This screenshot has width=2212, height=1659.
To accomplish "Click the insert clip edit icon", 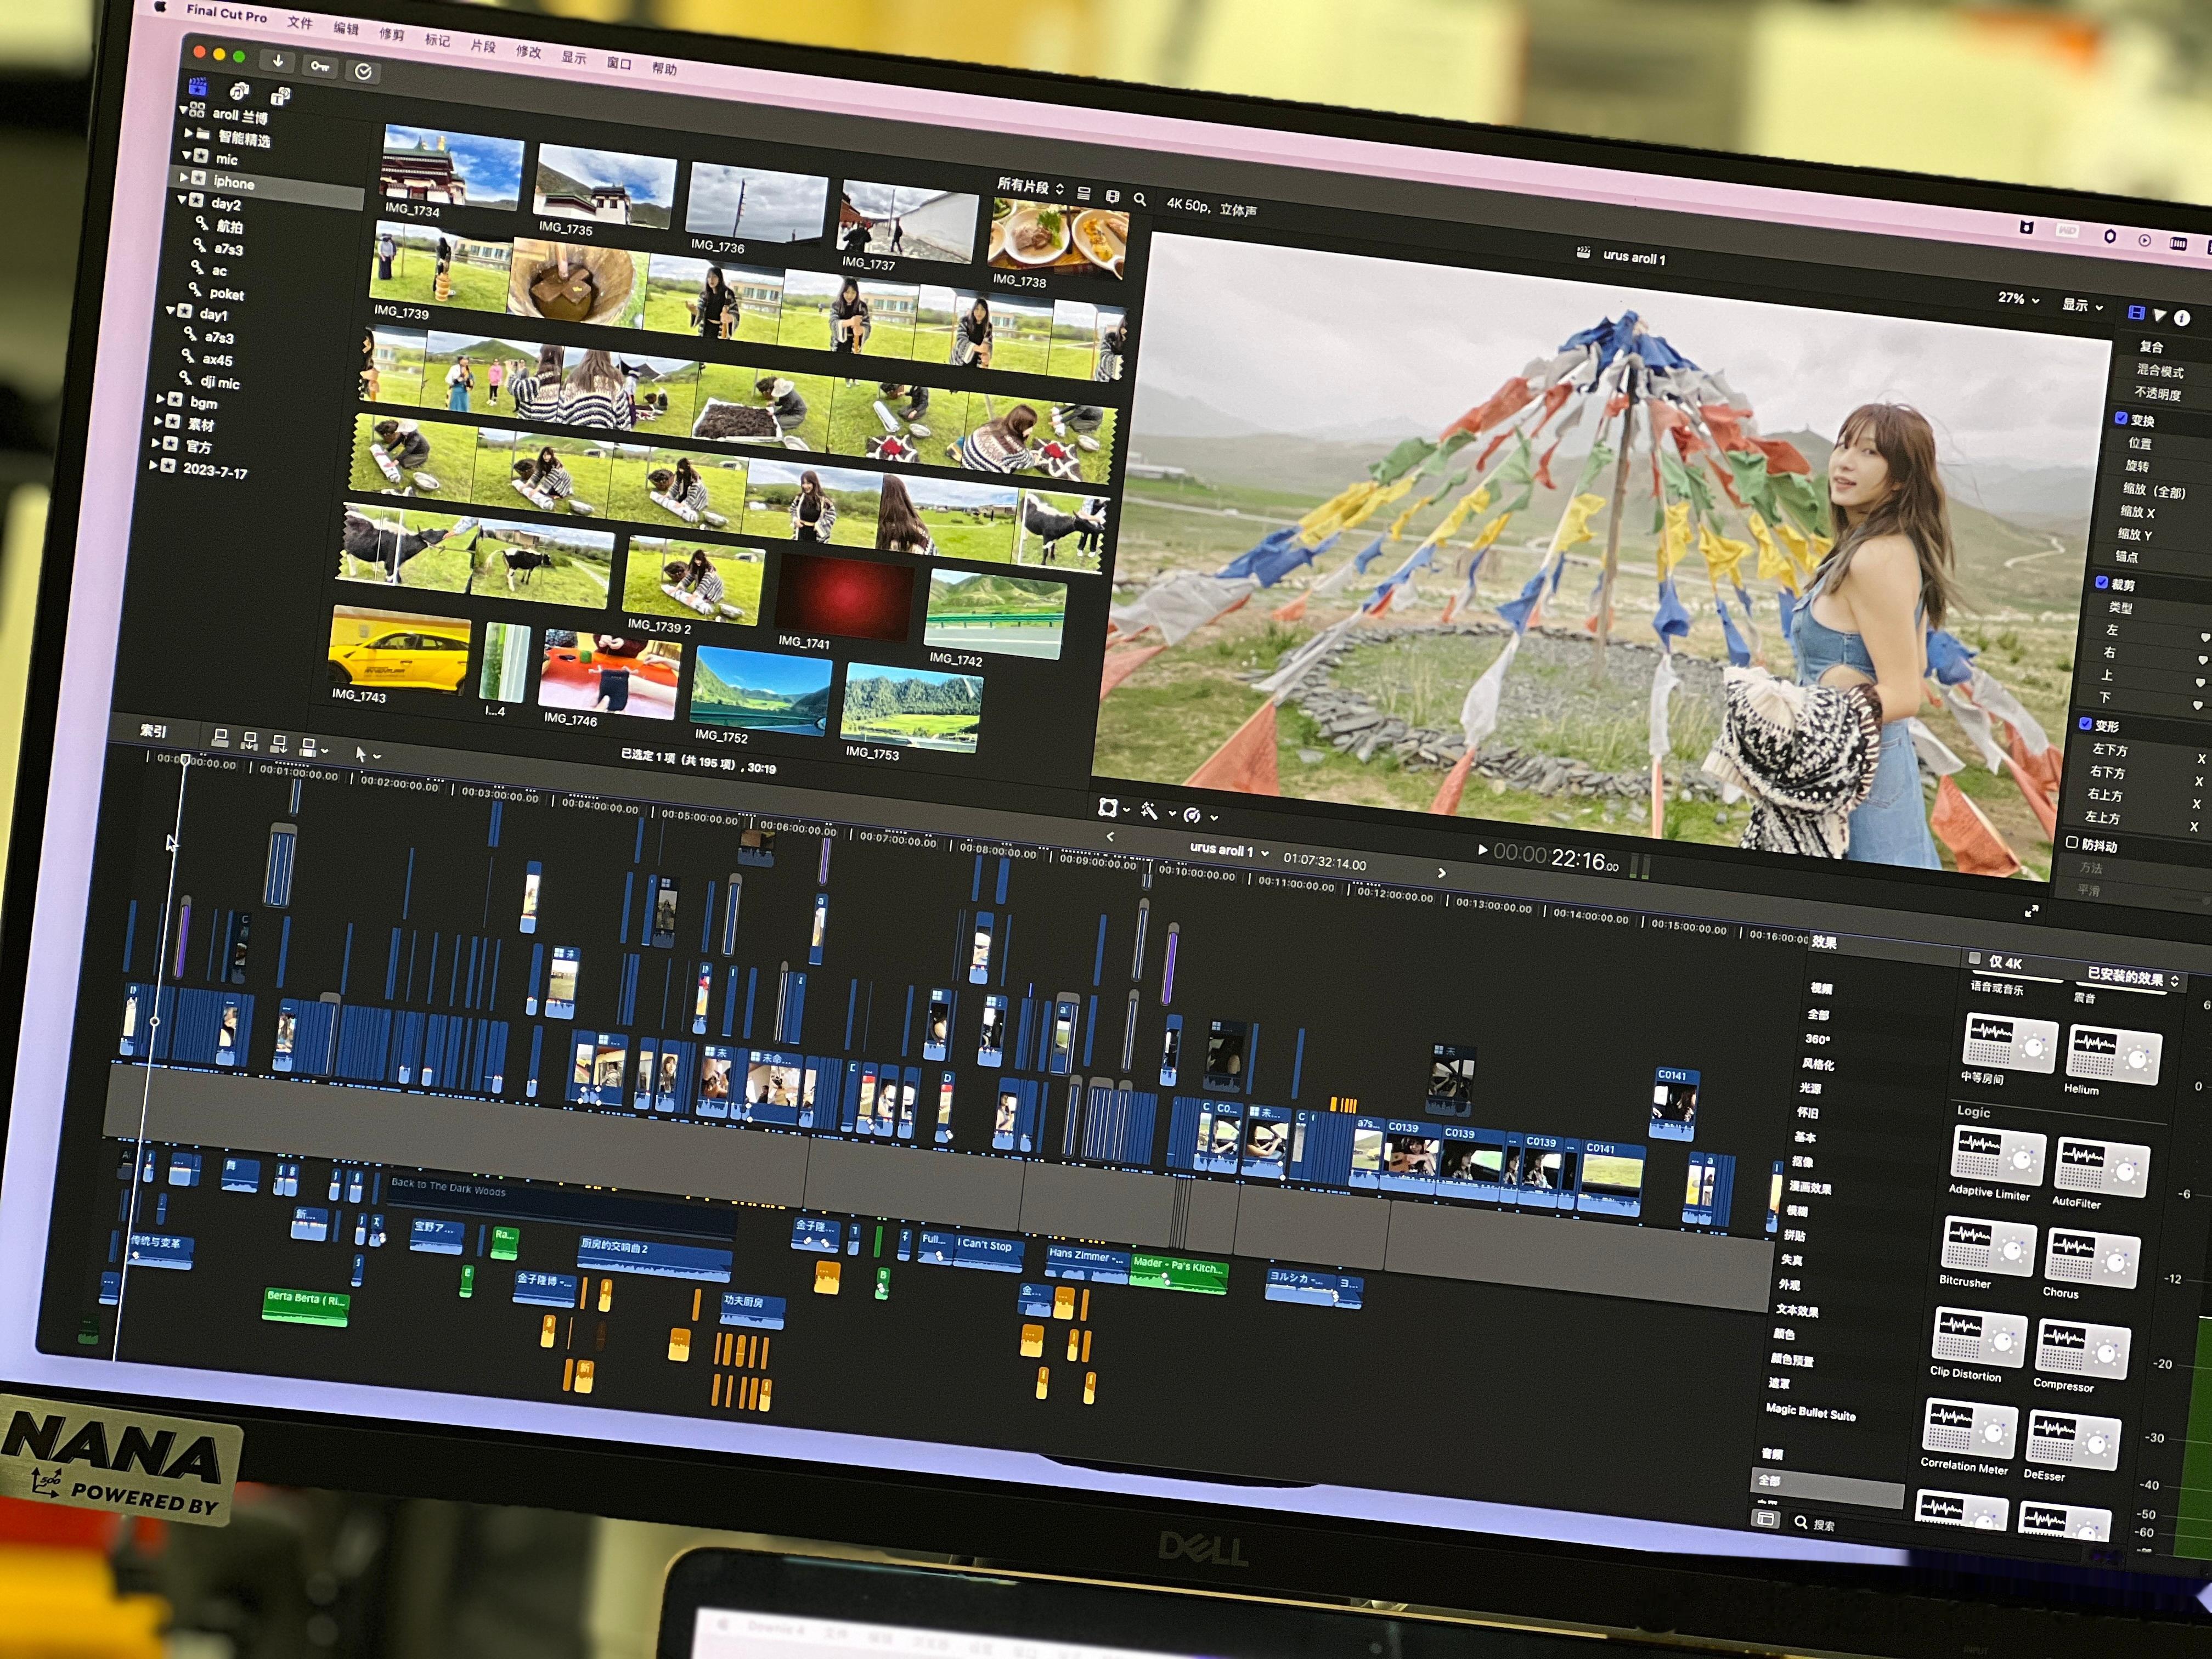I will click(249, 741).
